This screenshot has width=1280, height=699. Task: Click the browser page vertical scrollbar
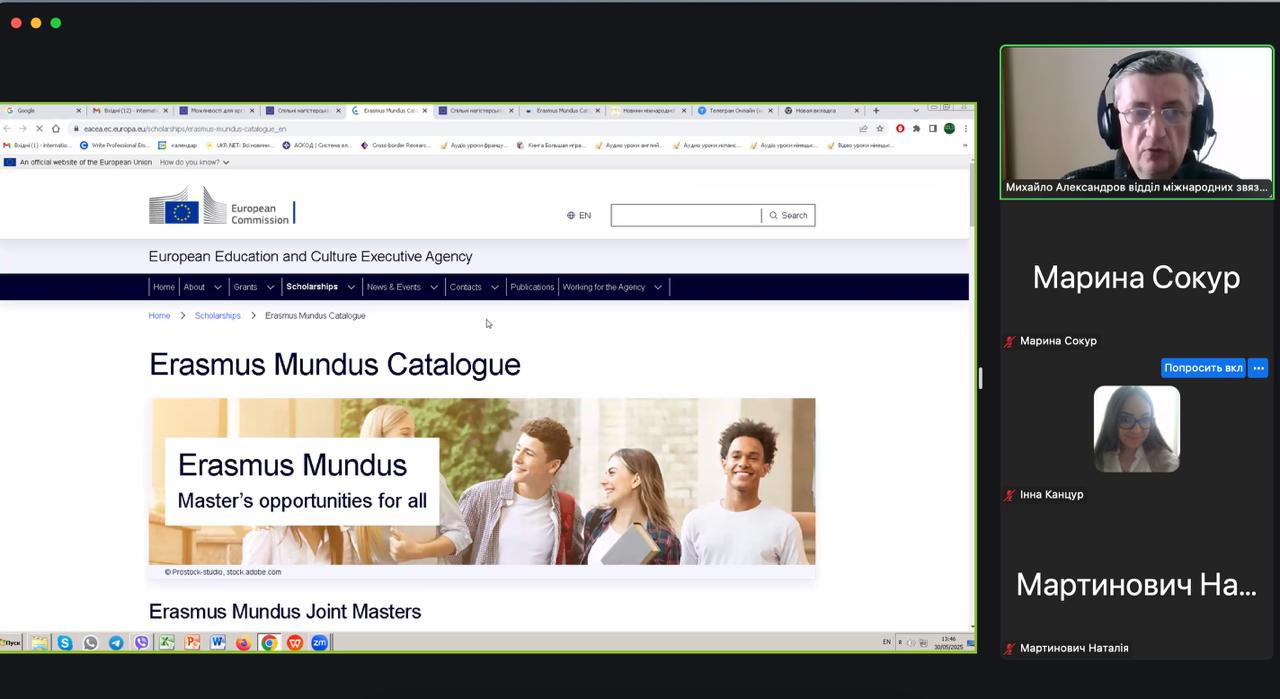pos(972,196)
